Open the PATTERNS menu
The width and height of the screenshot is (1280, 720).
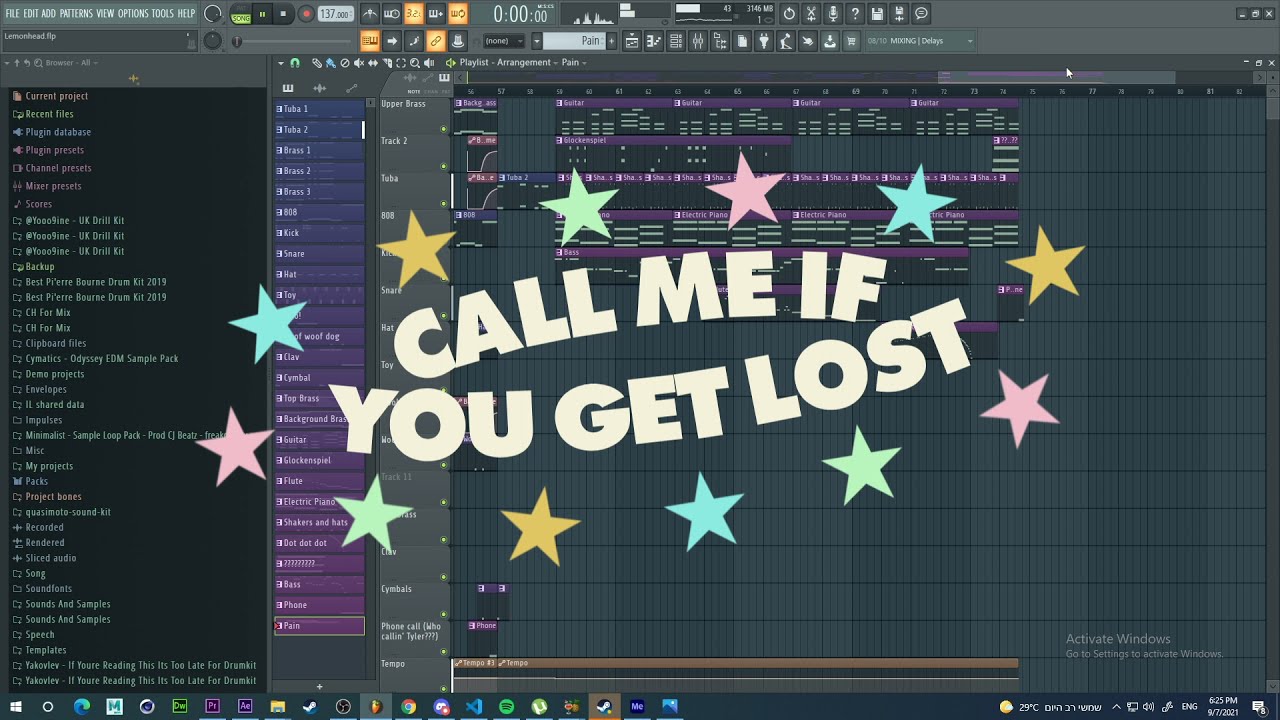coord(76,13)
